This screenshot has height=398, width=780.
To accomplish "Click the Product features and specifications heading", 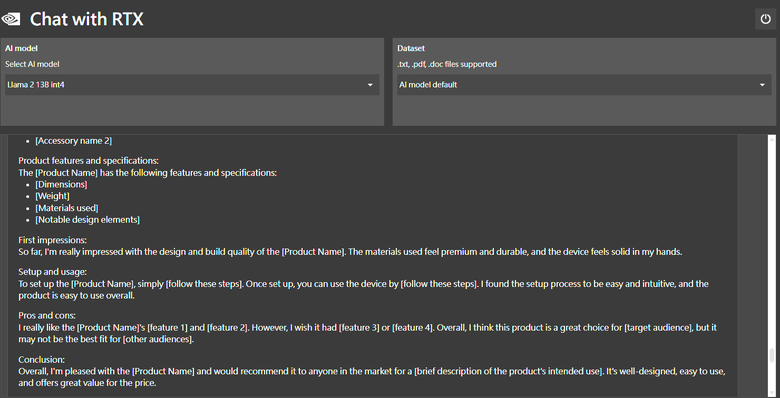I will pos(89,161).
